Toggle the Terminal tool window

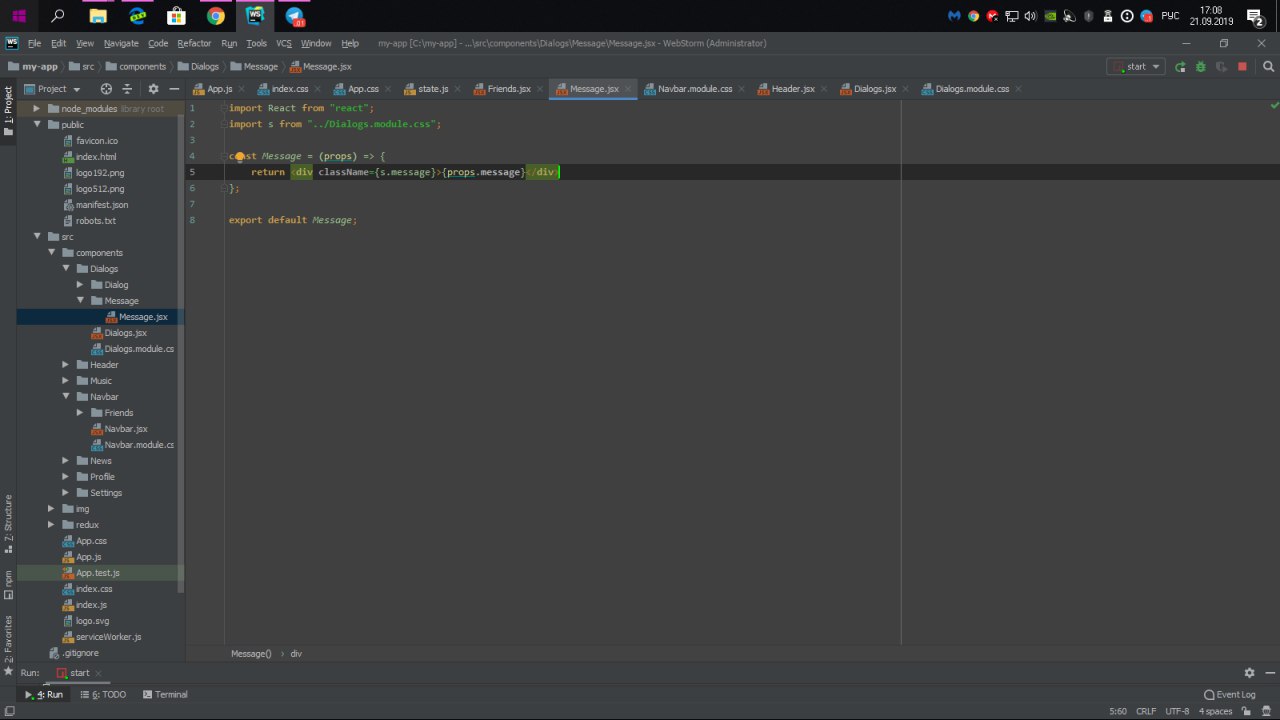coord(165,694)
